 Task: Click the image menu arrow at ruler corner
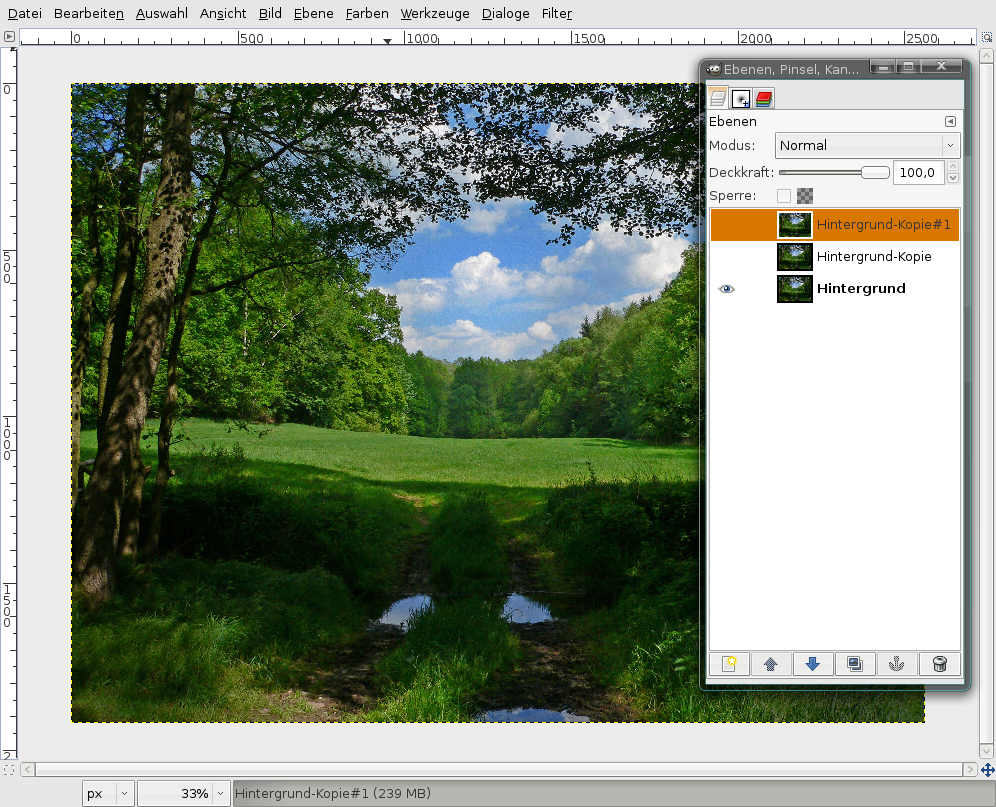pyautogui.click(x=9, y=37)
